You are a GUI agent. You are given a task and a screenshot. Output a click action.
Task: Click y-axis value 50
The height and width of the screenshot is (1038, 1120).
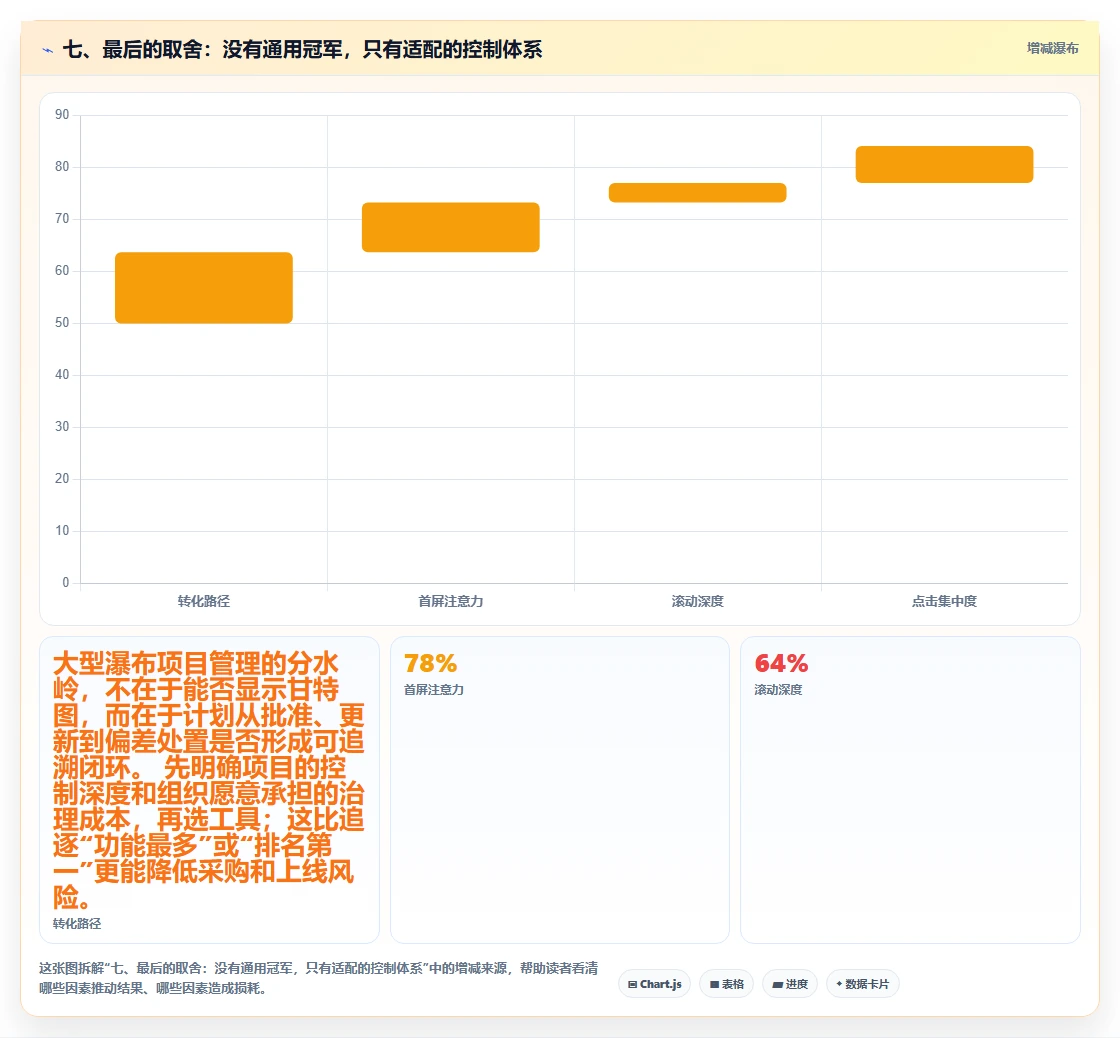pos(62,322)
